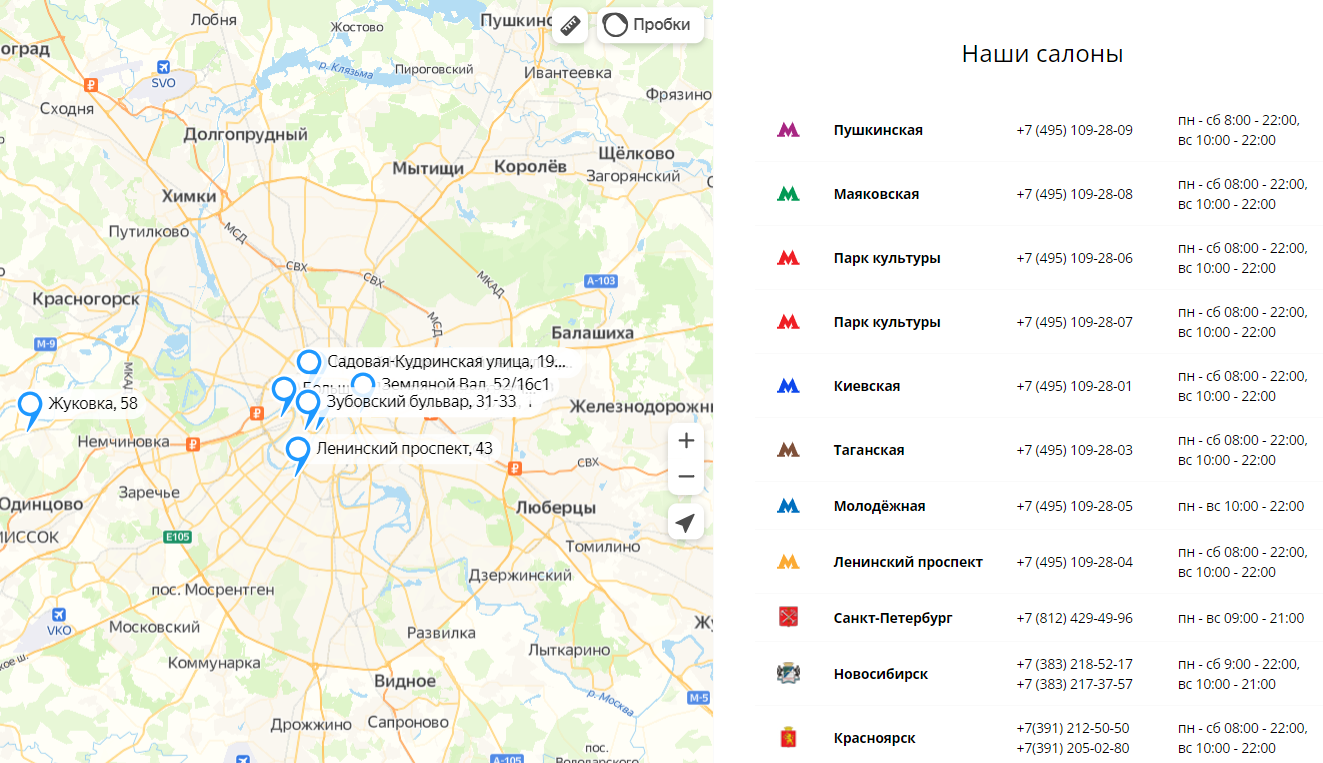Click the phone +7(391) 205-02-80

coord(1072,748)
